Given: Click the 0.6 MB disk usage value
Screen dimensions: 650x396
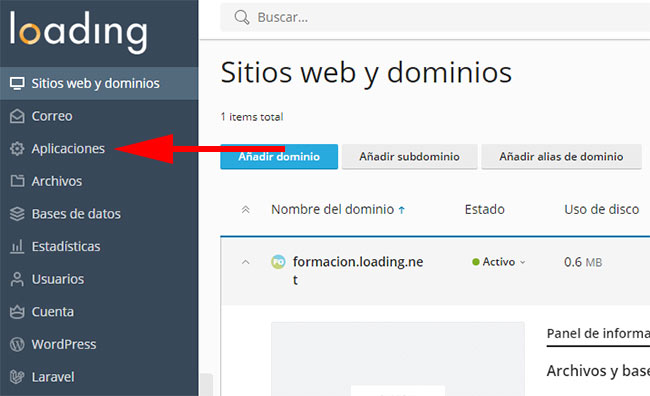Looking at the screenshot, I should click(583, 262).
